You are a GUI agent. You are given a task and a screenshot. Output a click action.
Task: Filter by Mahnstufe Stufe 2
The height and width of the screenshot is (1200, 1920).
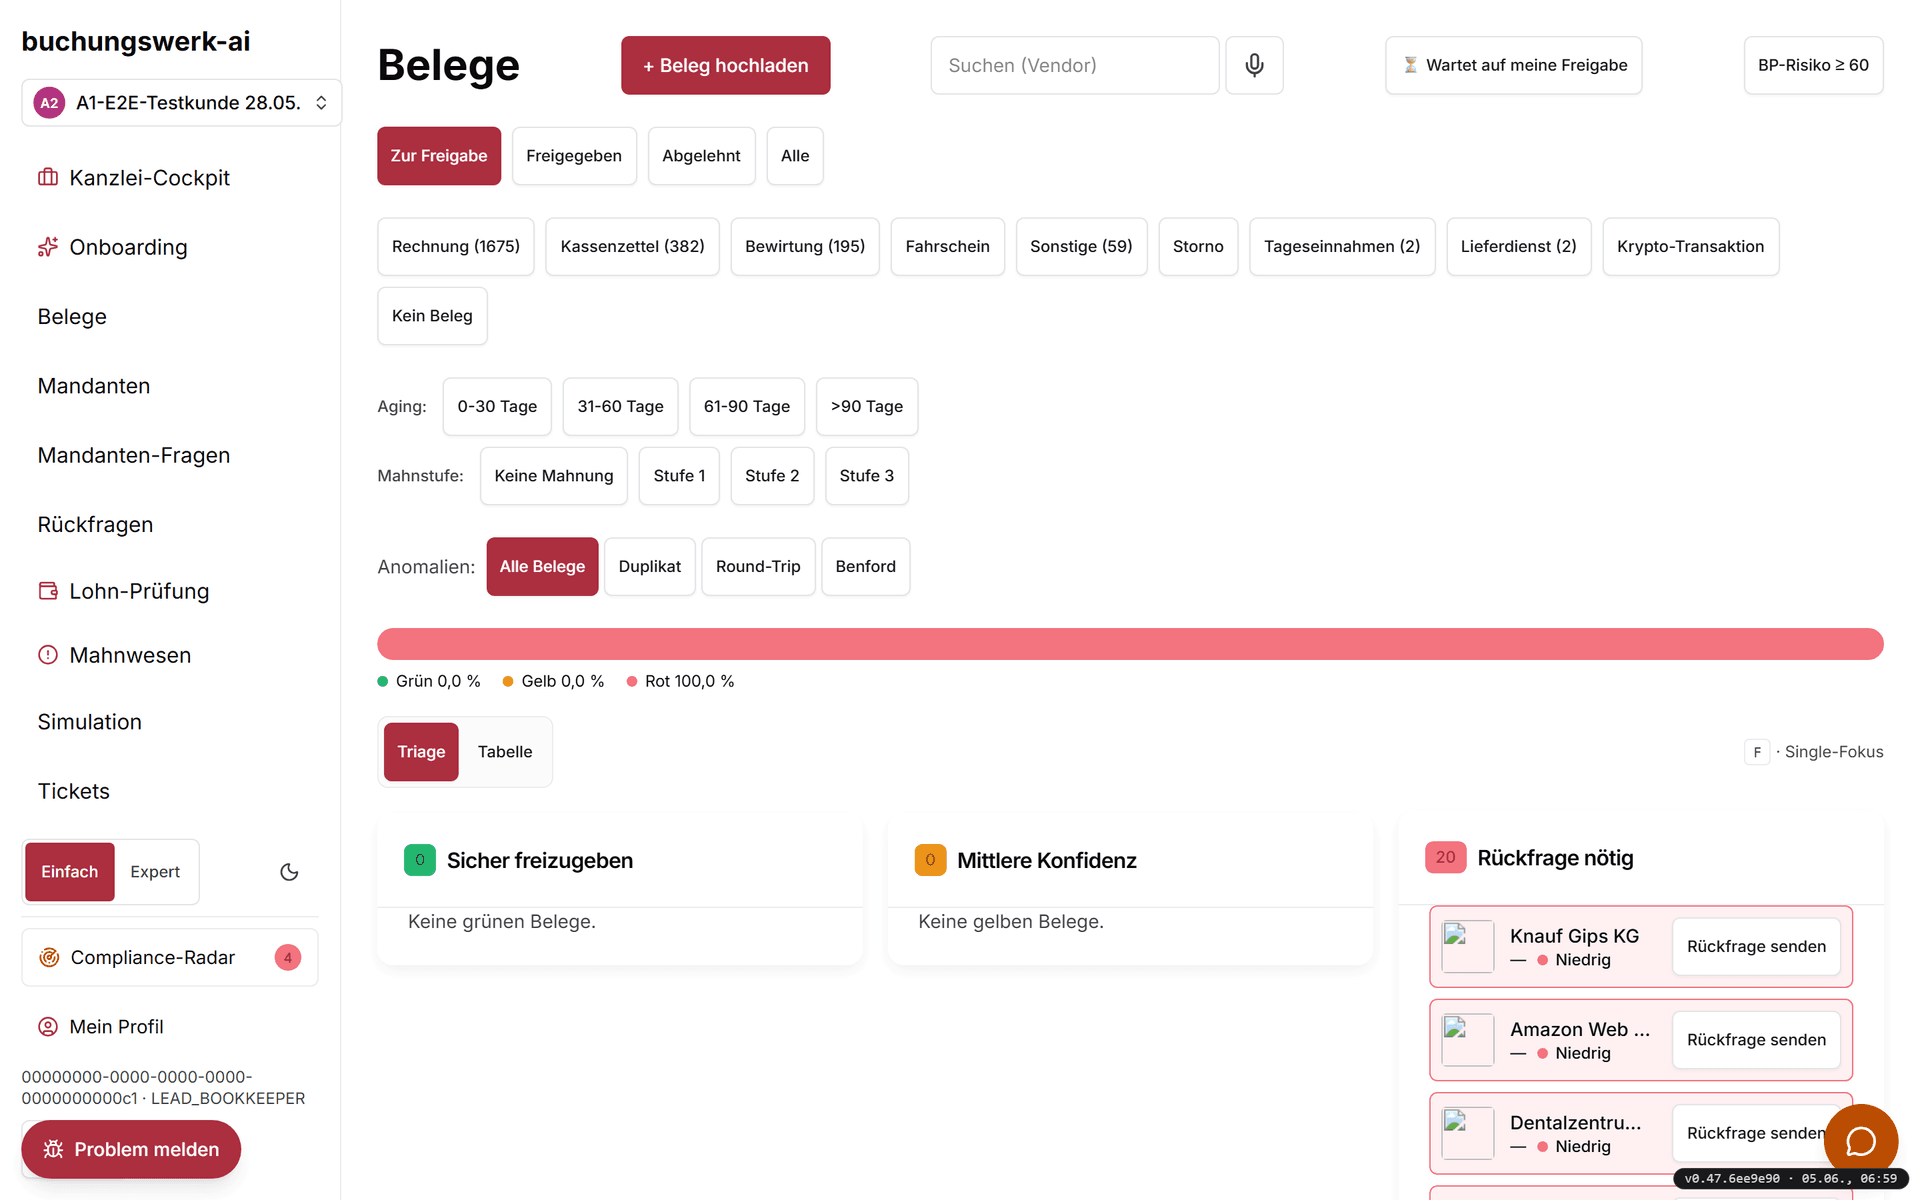click(x=772, y=476)
